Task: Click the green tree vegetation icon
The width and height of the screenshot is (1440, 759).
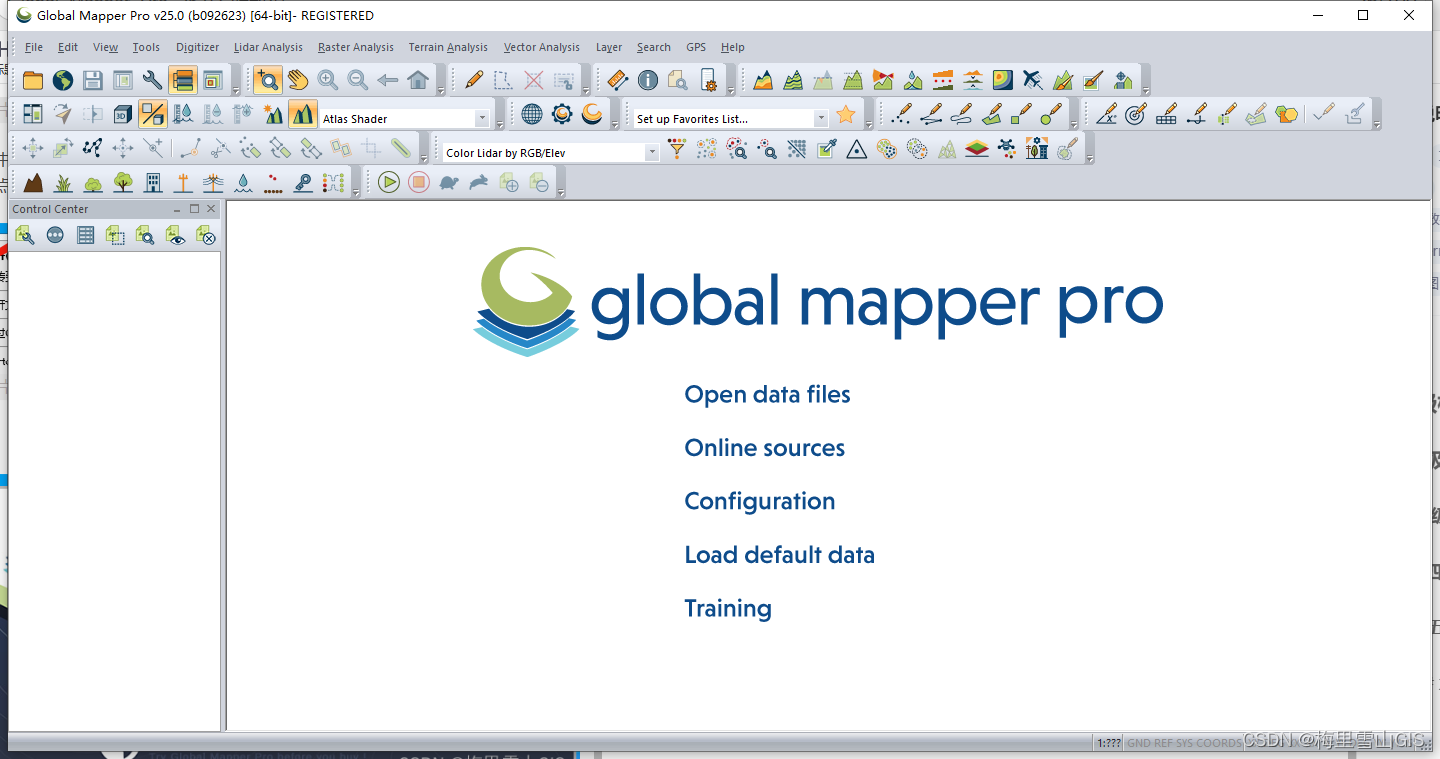Action: click(123, 183)
